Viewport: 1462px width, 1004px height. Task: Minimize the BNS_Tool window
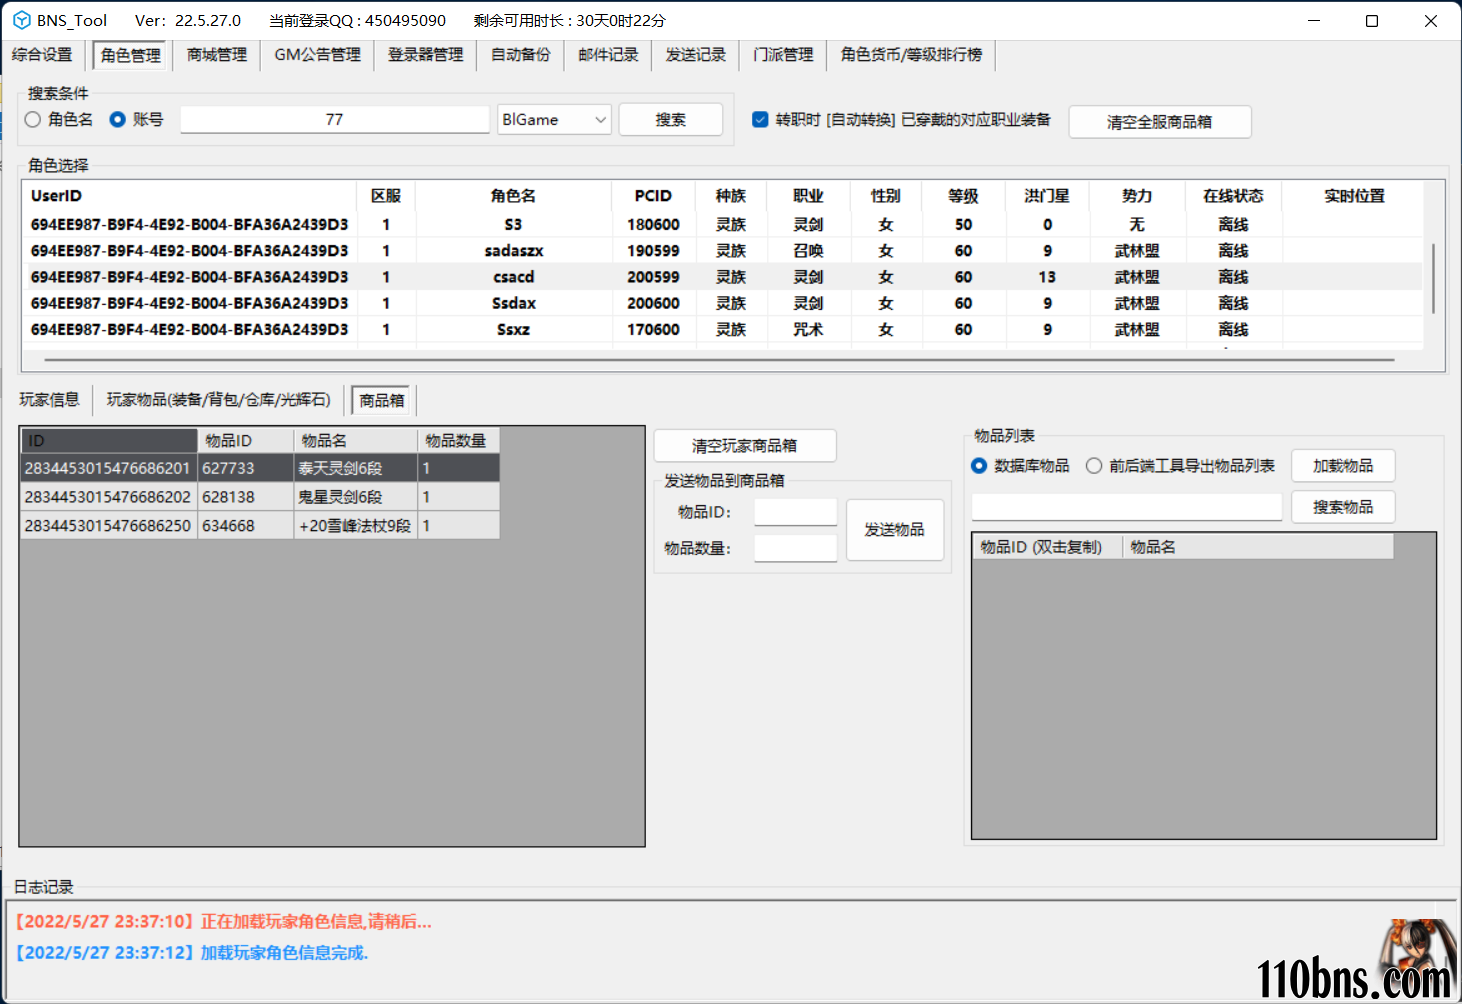pyautogui.click(x=1314, y=20)
